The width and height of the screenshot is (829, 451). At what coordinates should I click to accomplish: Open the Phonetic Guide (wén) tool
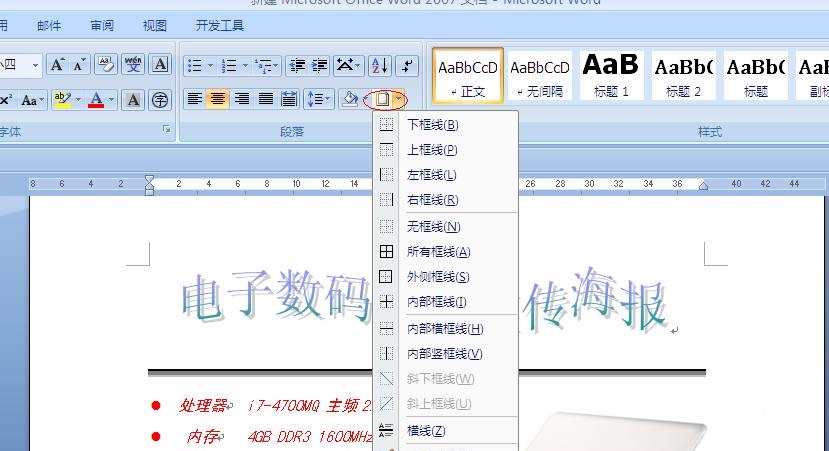[133, 66]
